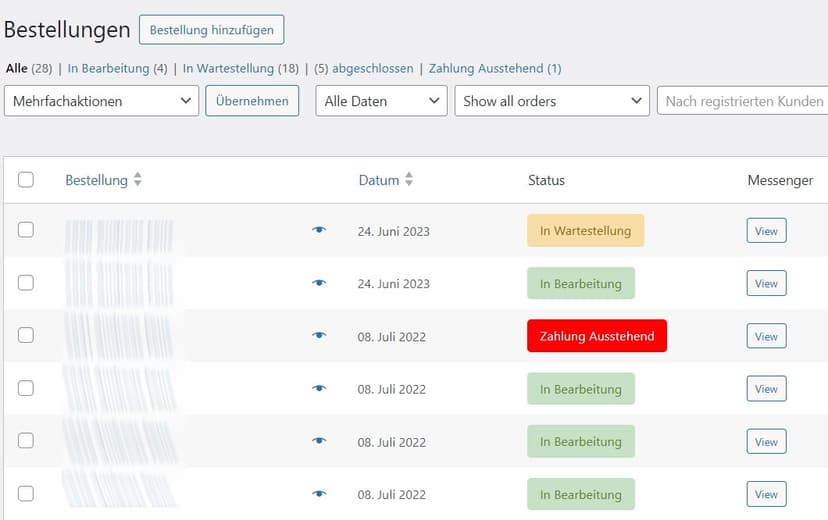Click date 08. Juli 2022 in Zahlung Ausstehend row

[391, 337]
